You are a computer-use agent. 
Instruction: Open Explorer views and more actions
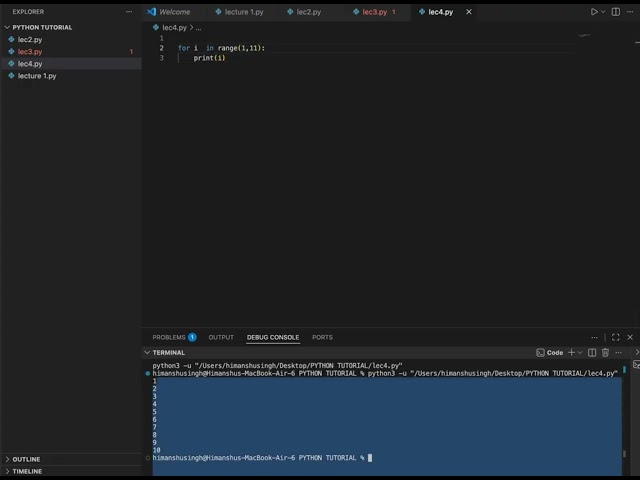click(129, 12)
